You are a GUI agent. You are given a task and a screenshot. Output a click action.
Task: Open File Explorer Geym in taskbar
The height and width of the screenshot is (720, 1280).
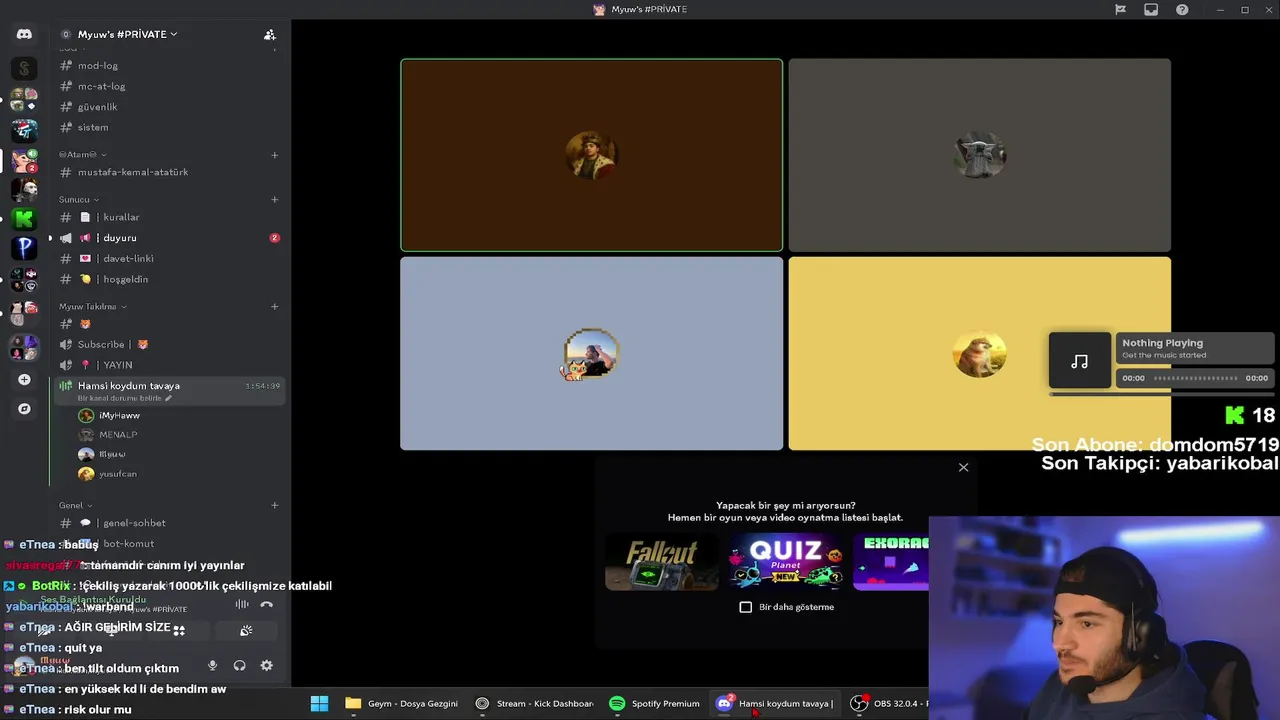click(x=402, y=704)
